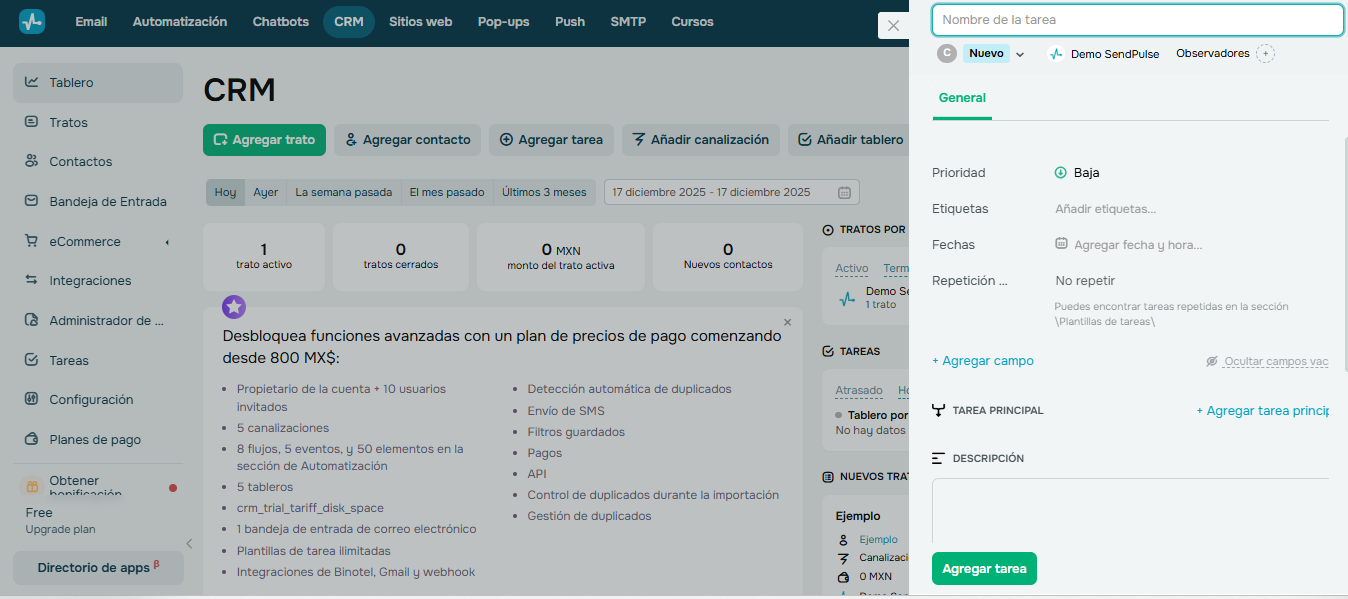Click the '+ Agregar campo' link
Screen dimensions: 1348x599
(983, 360)
